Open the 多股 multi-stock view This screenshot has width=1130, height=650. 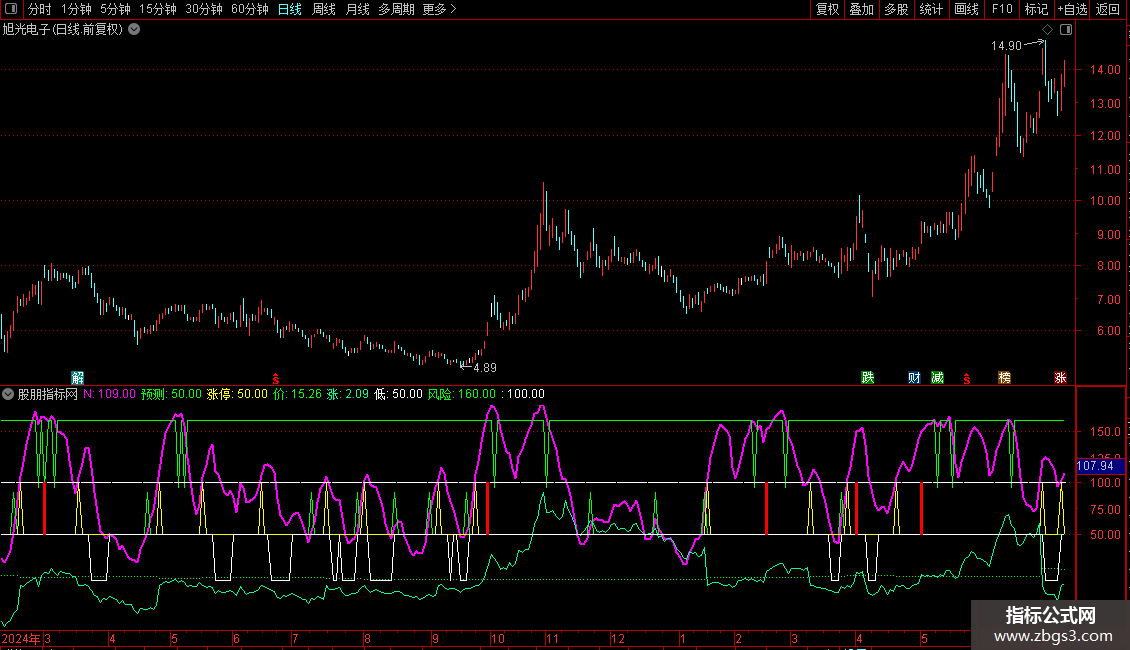coord(897,9)
